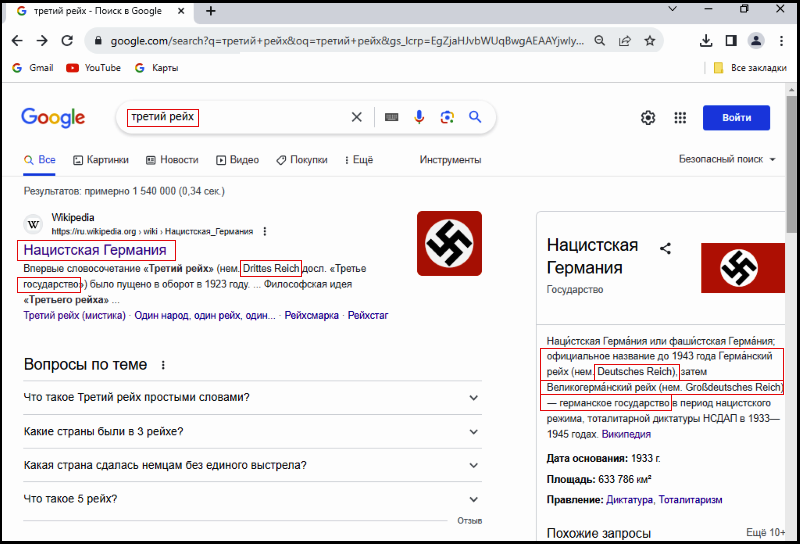Open 'Тоталитаризм' link under Правление
Viewport: 800px width, 544px height.
[x=690, y=500]
